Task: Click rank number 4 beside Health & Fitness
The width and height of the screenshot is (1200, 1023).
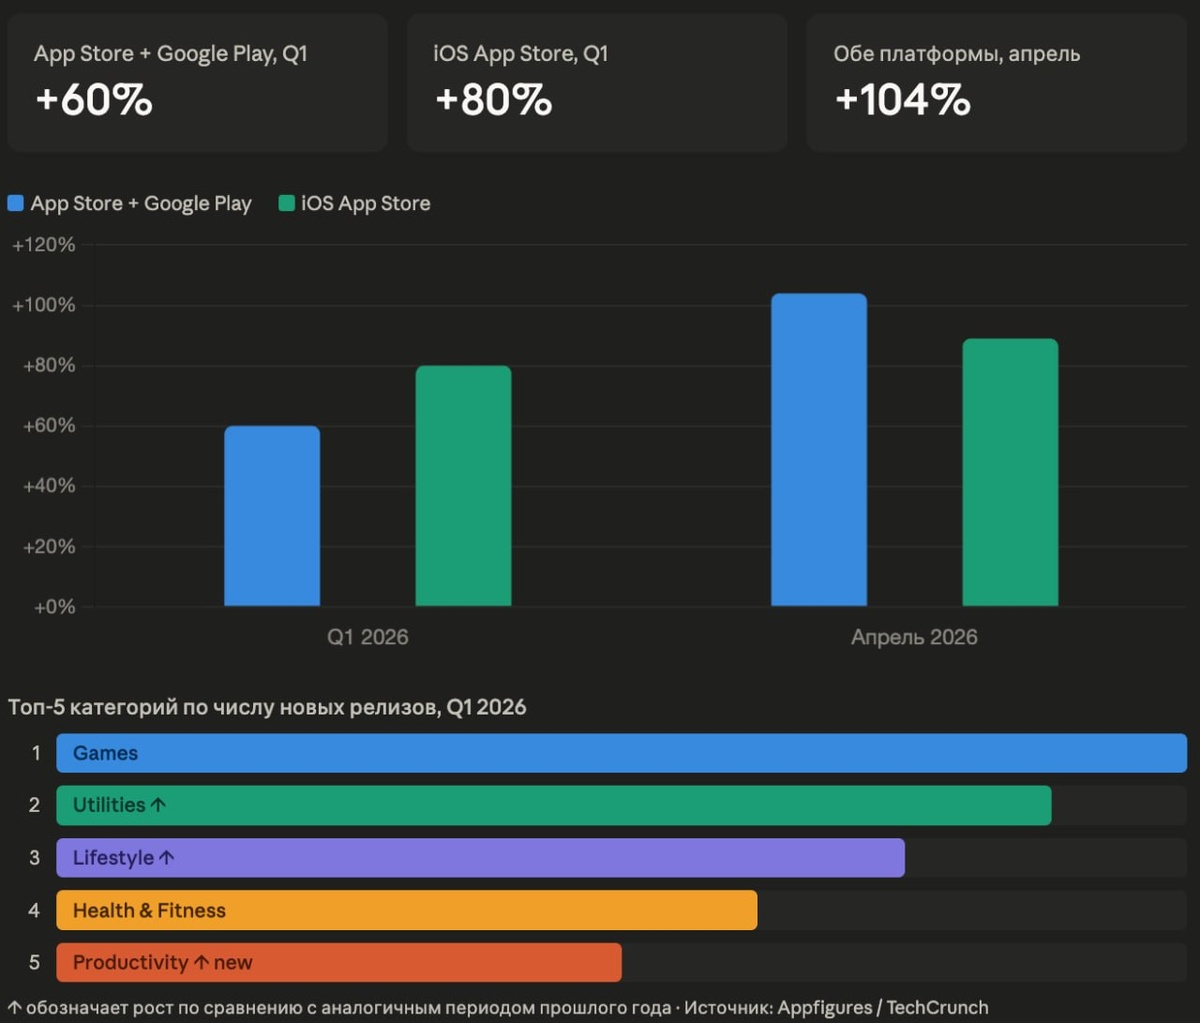Action: pyautogui.click(x=35, y=910)
